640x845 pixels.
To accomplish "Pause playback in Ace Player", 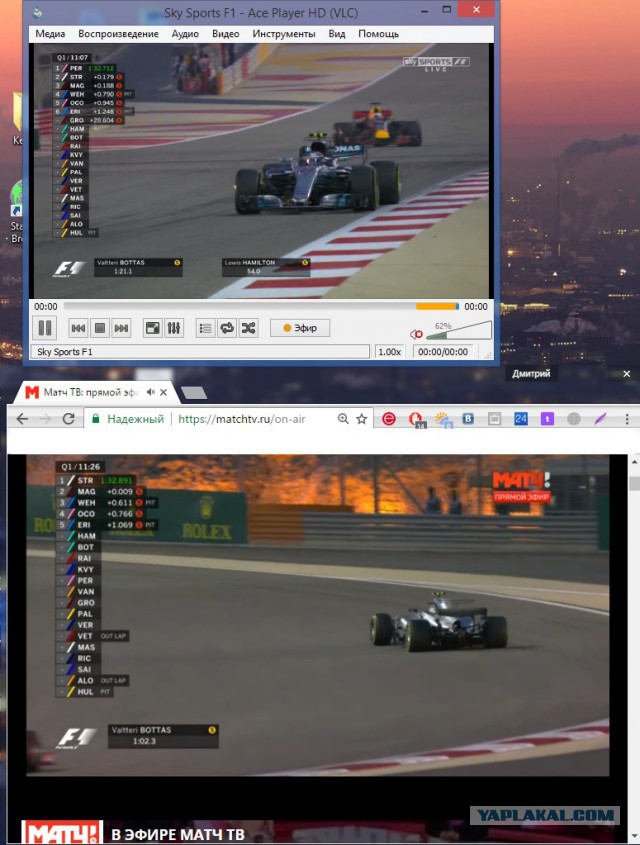I will [45, 328].
